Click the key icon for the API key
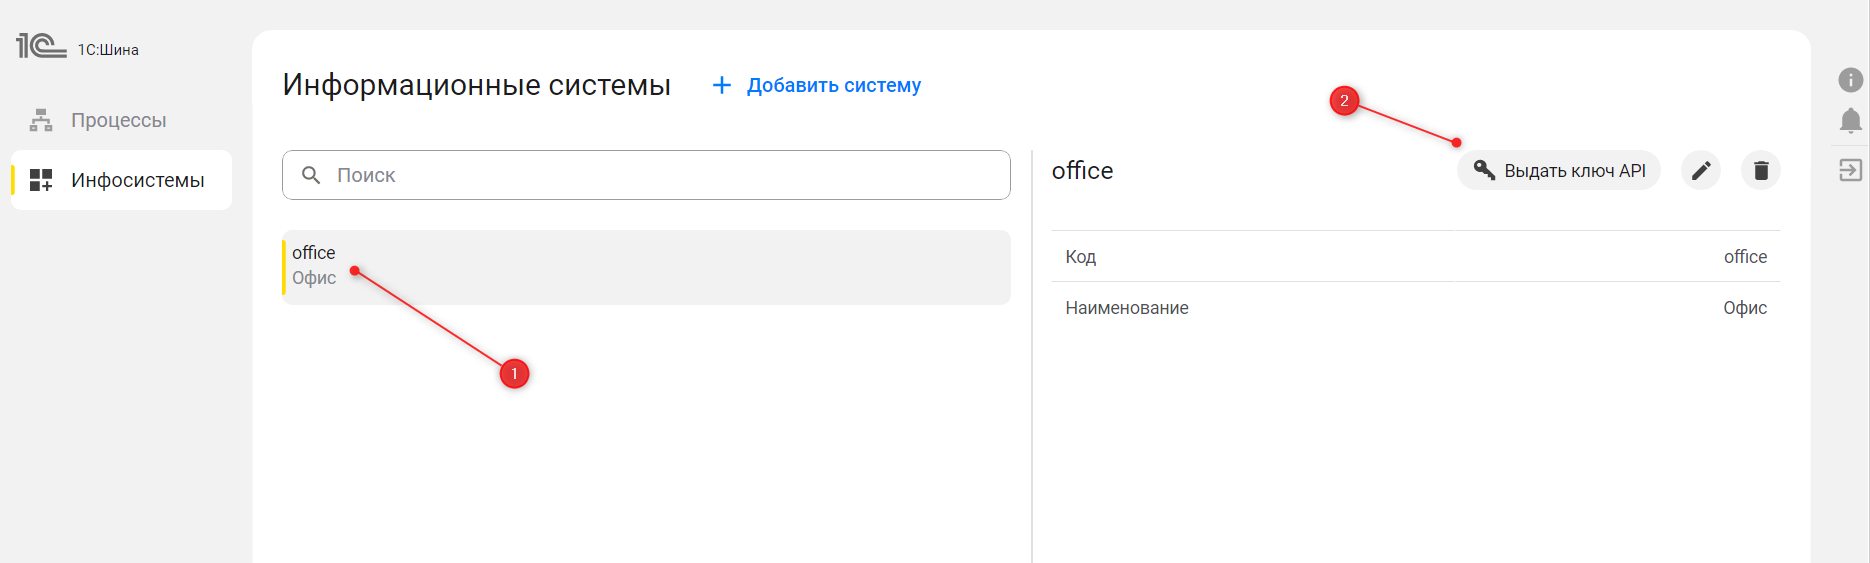The height and width of the screenshot is (563, 1870). [1484, 171]
